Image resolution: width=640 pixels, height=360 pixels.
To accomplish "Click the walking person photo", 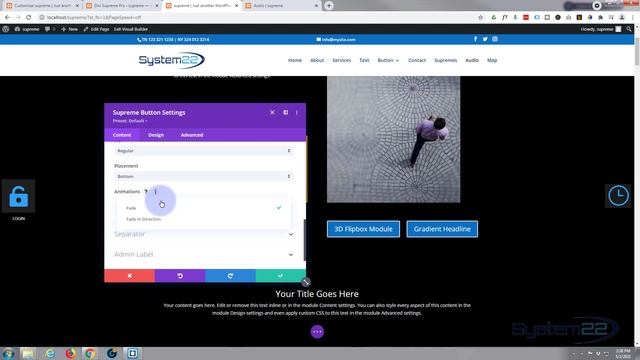I will [x=393, y=139].
